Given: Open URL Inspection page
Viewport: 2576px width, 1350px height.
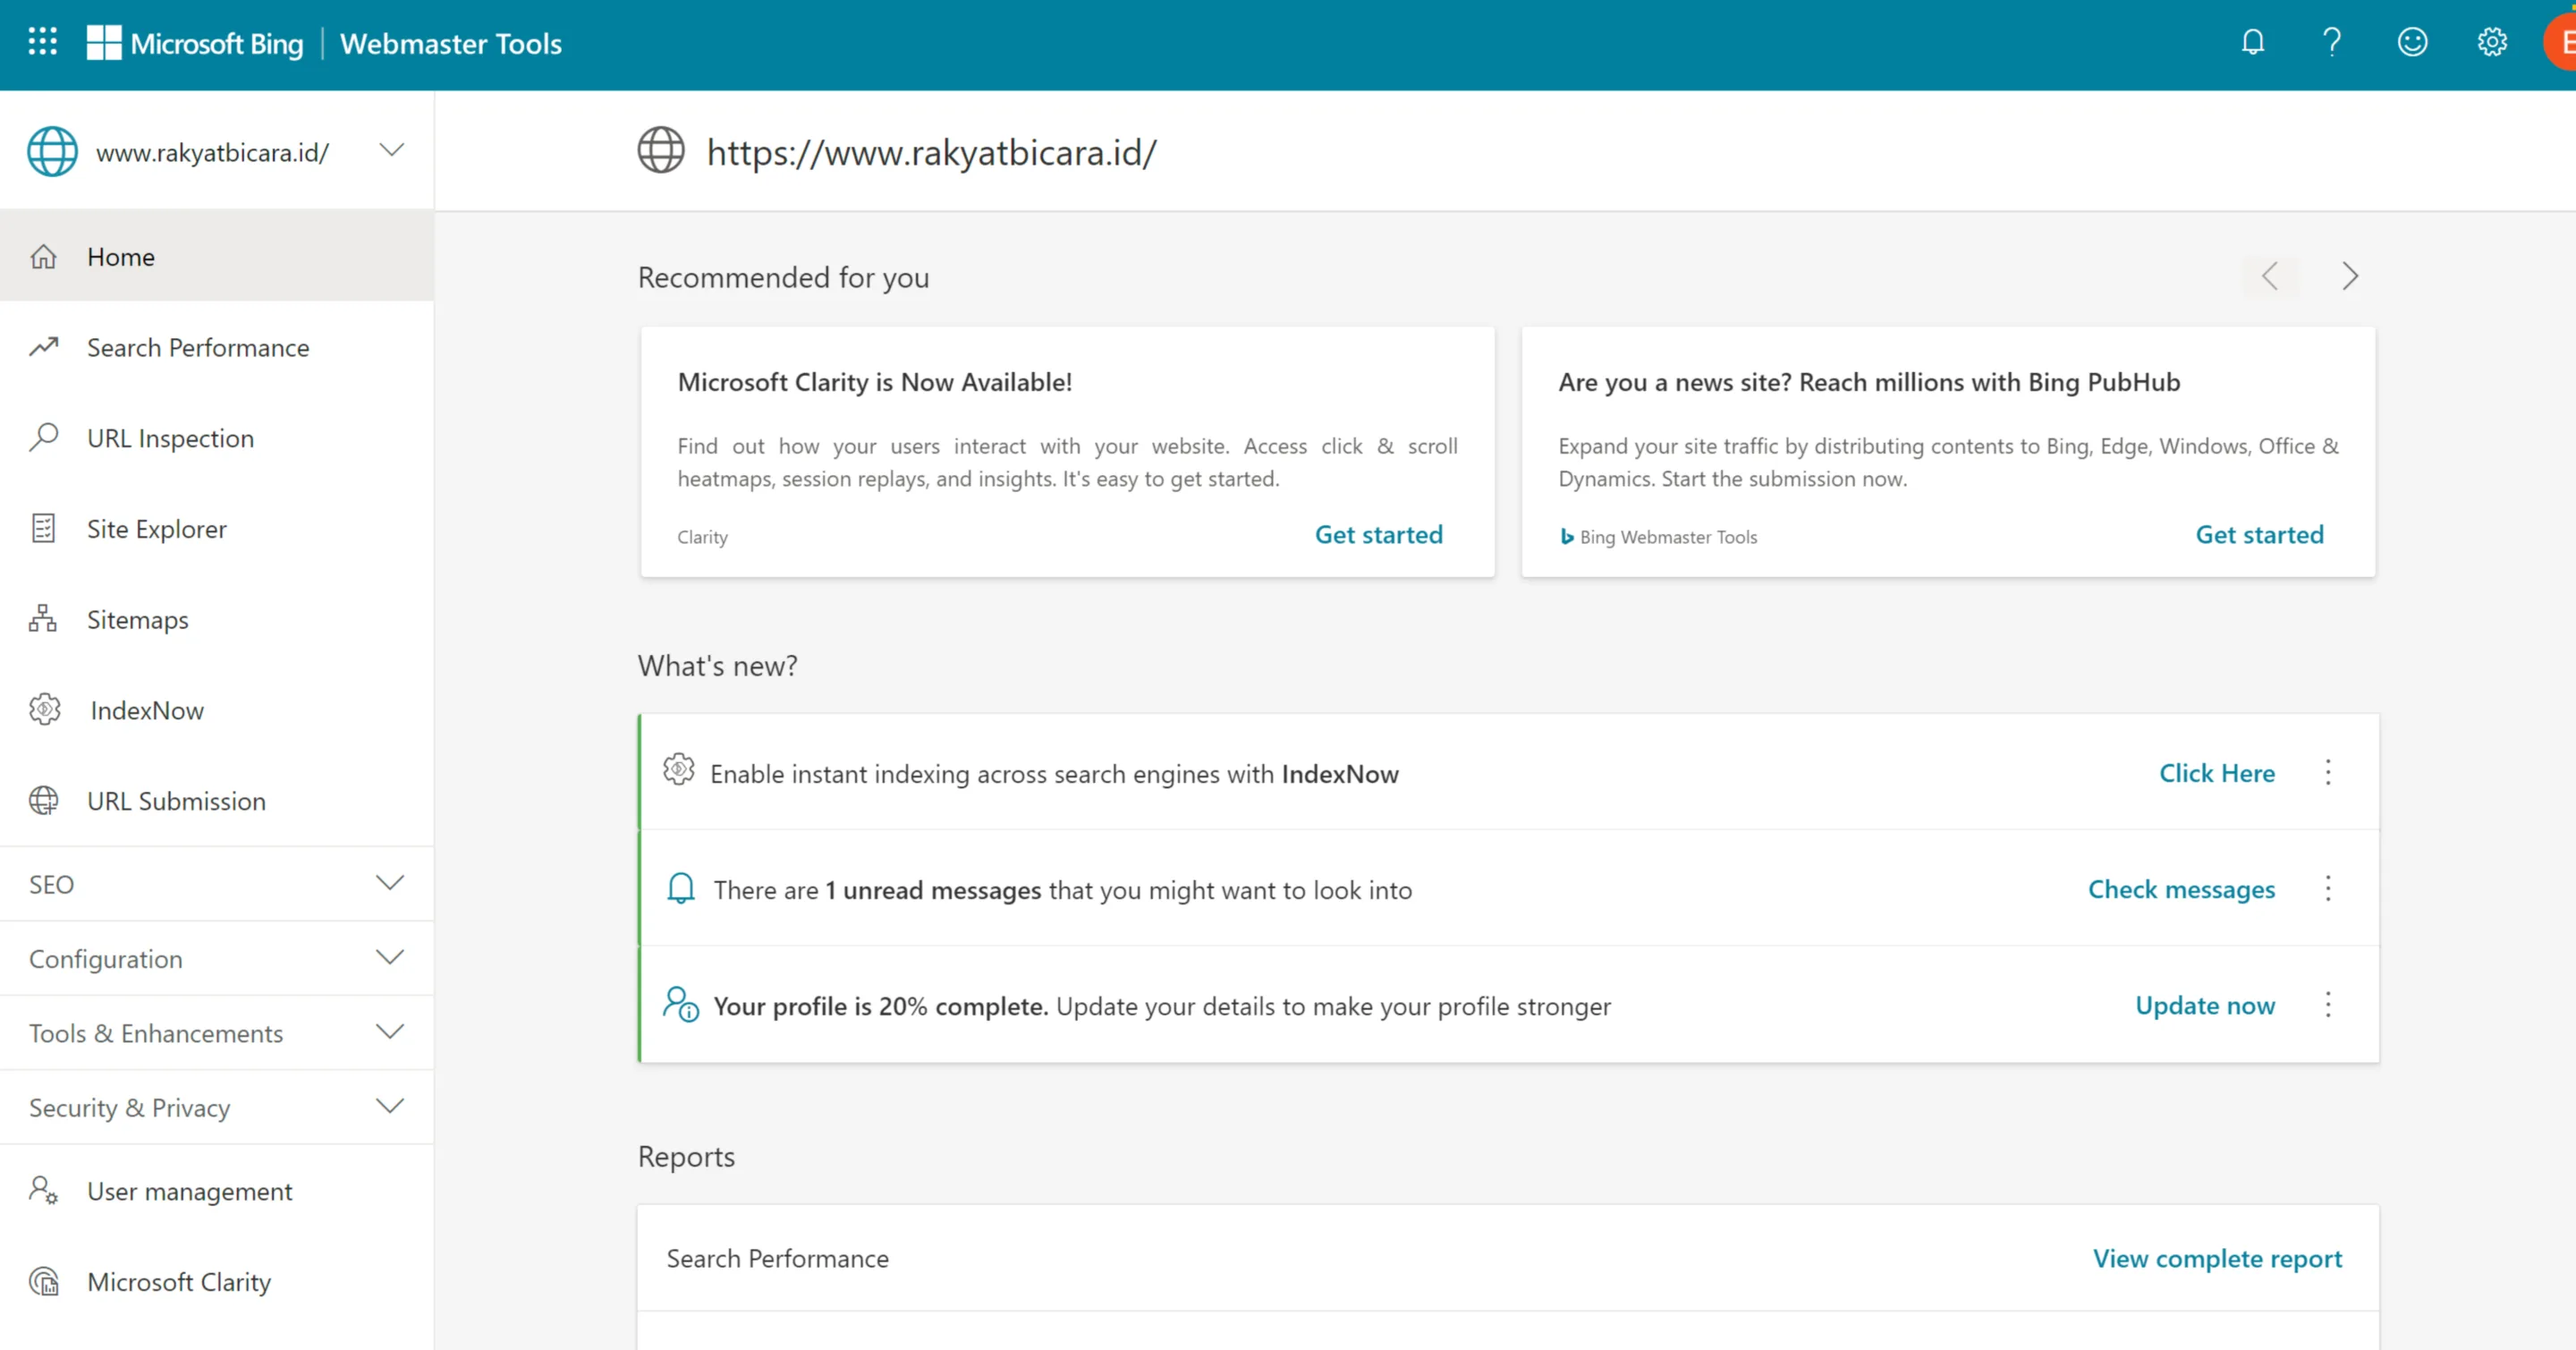Looking at the screenshot, I should (217, 438).
